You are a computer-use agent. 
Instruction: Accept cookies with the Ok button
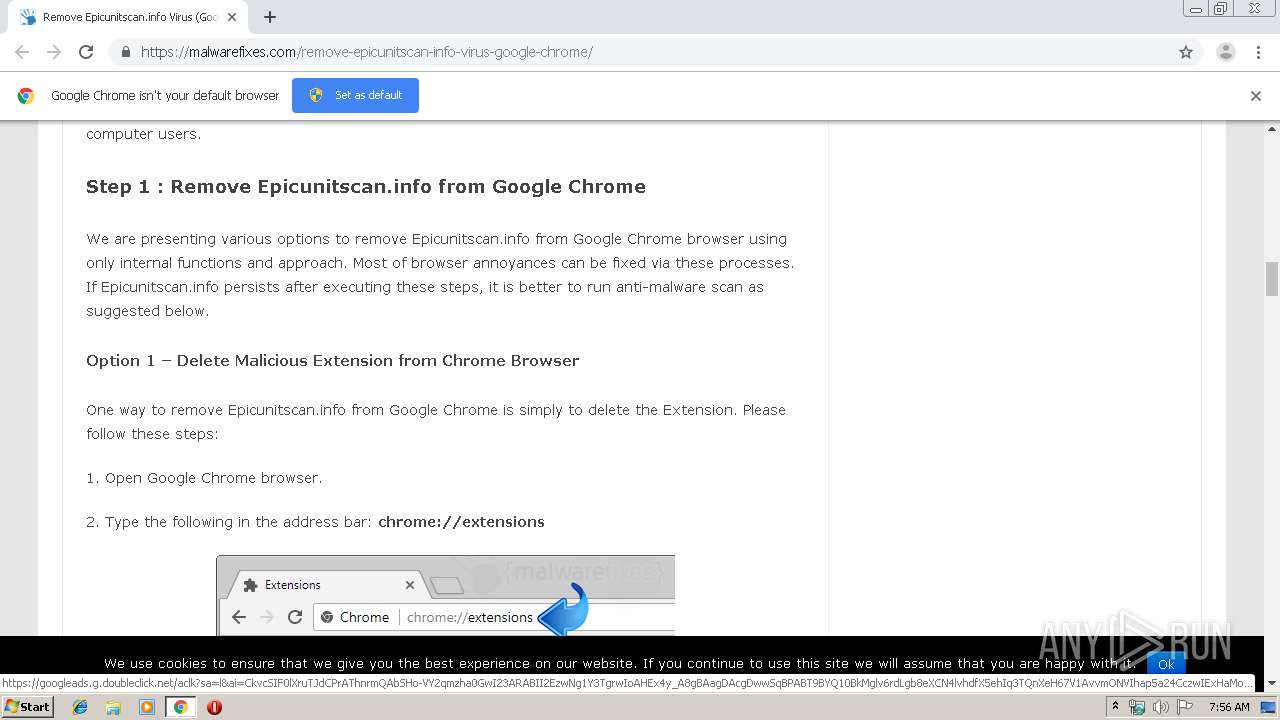(1166, 664)
